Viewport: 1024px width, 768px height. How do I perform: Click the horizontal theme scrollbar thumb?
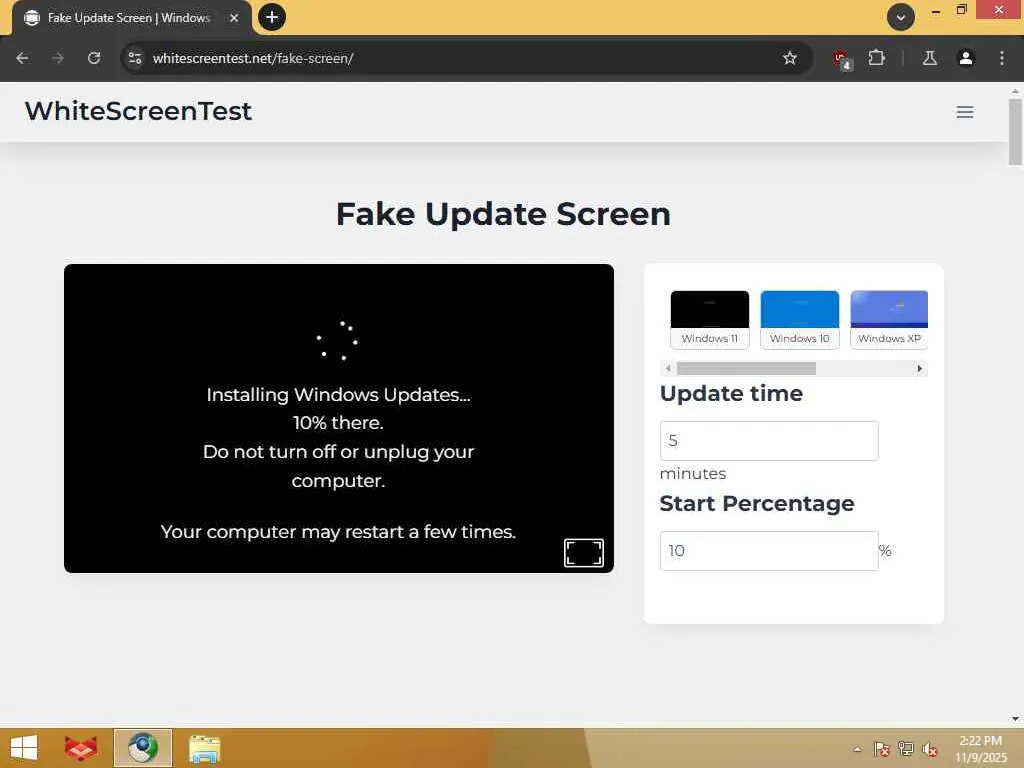point(746,369)
